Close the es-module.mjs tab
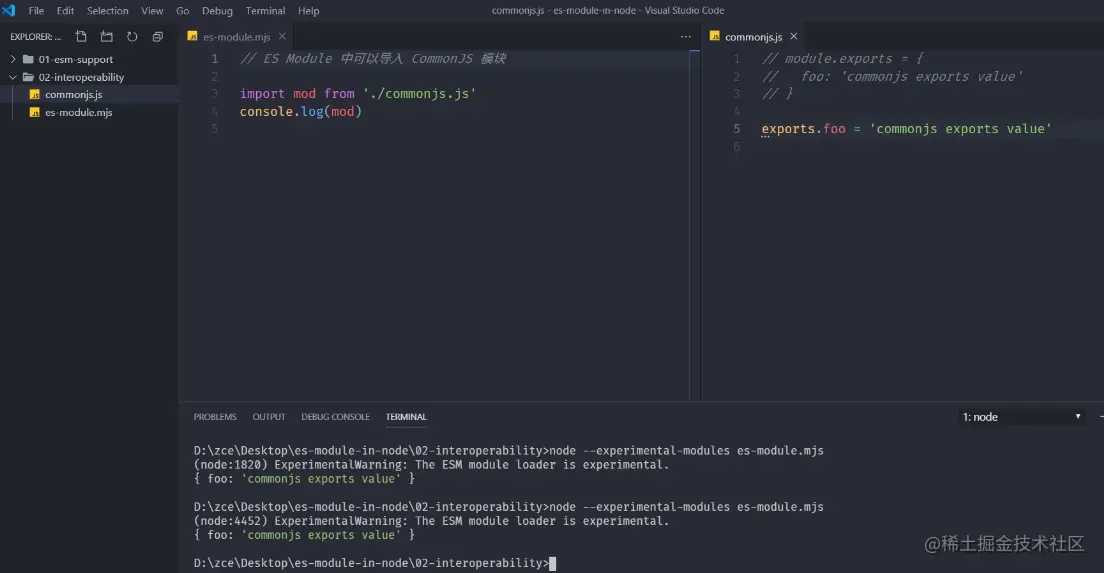The width and height of the screenshot is (1104, 573). point(282,36)
